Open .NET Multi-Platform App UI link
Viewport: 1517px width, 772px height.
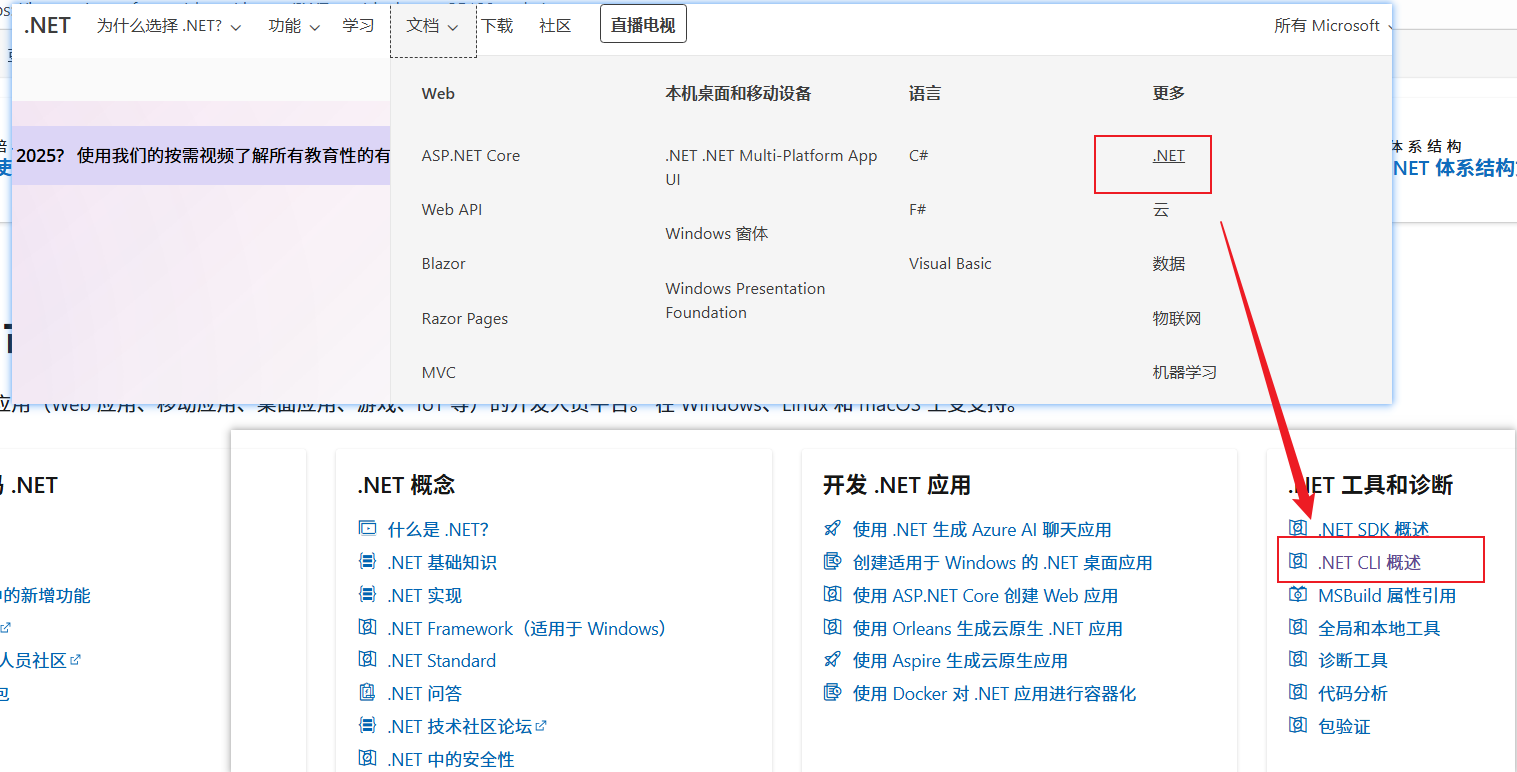pyautogui.click(x=771, y=168)
